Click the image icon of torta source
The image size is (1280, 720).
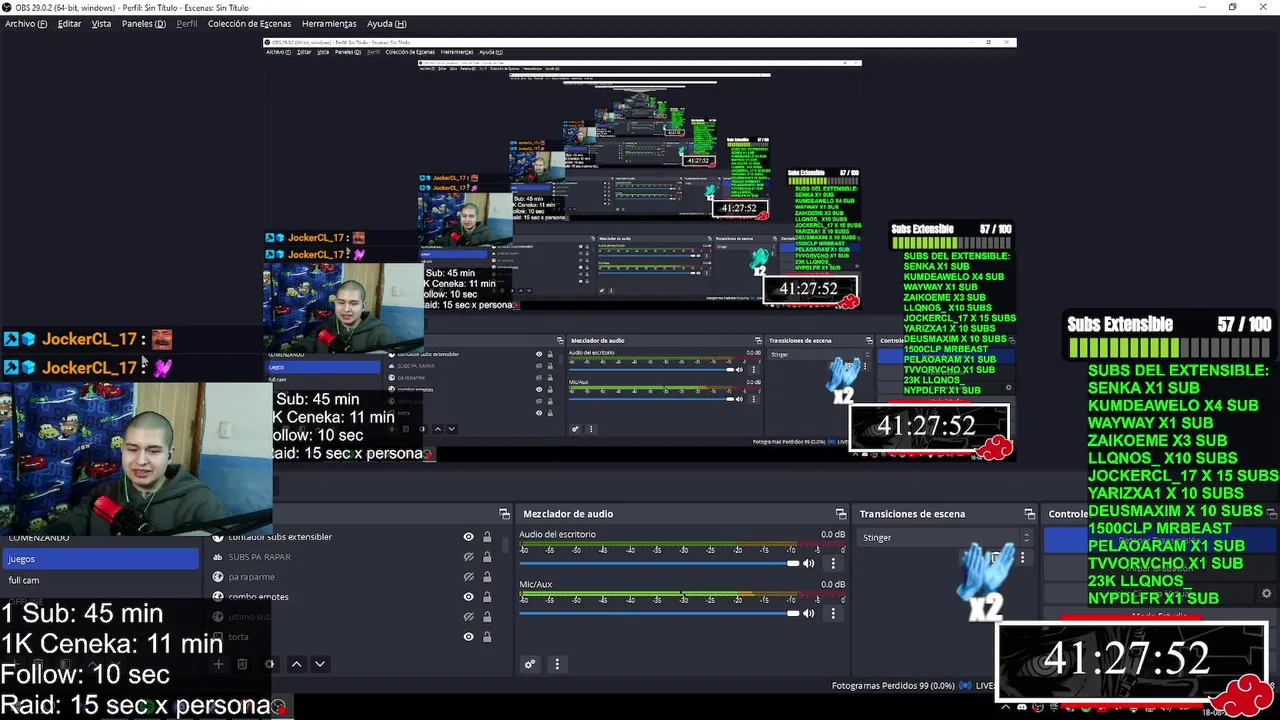[217, 637]
